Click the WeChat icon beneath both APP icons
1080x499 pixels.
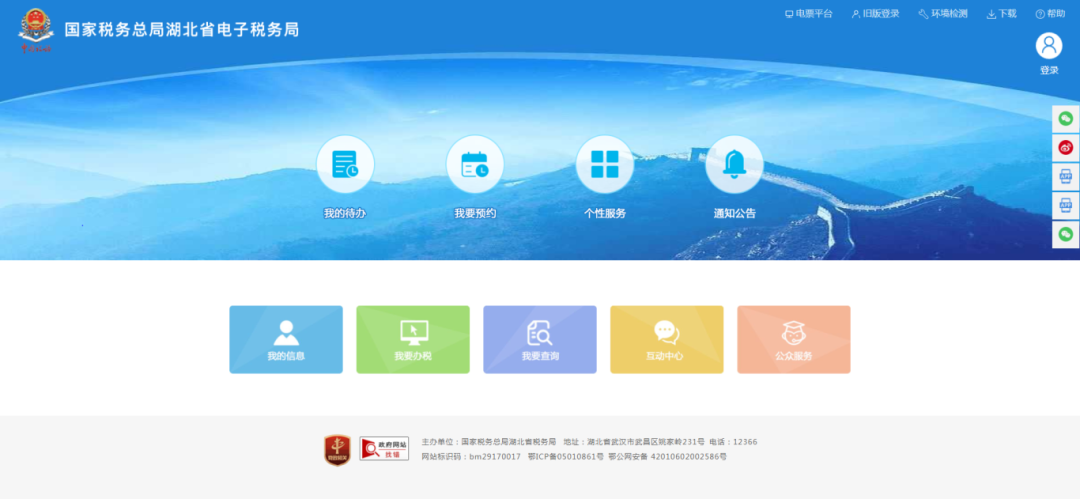1066,234
